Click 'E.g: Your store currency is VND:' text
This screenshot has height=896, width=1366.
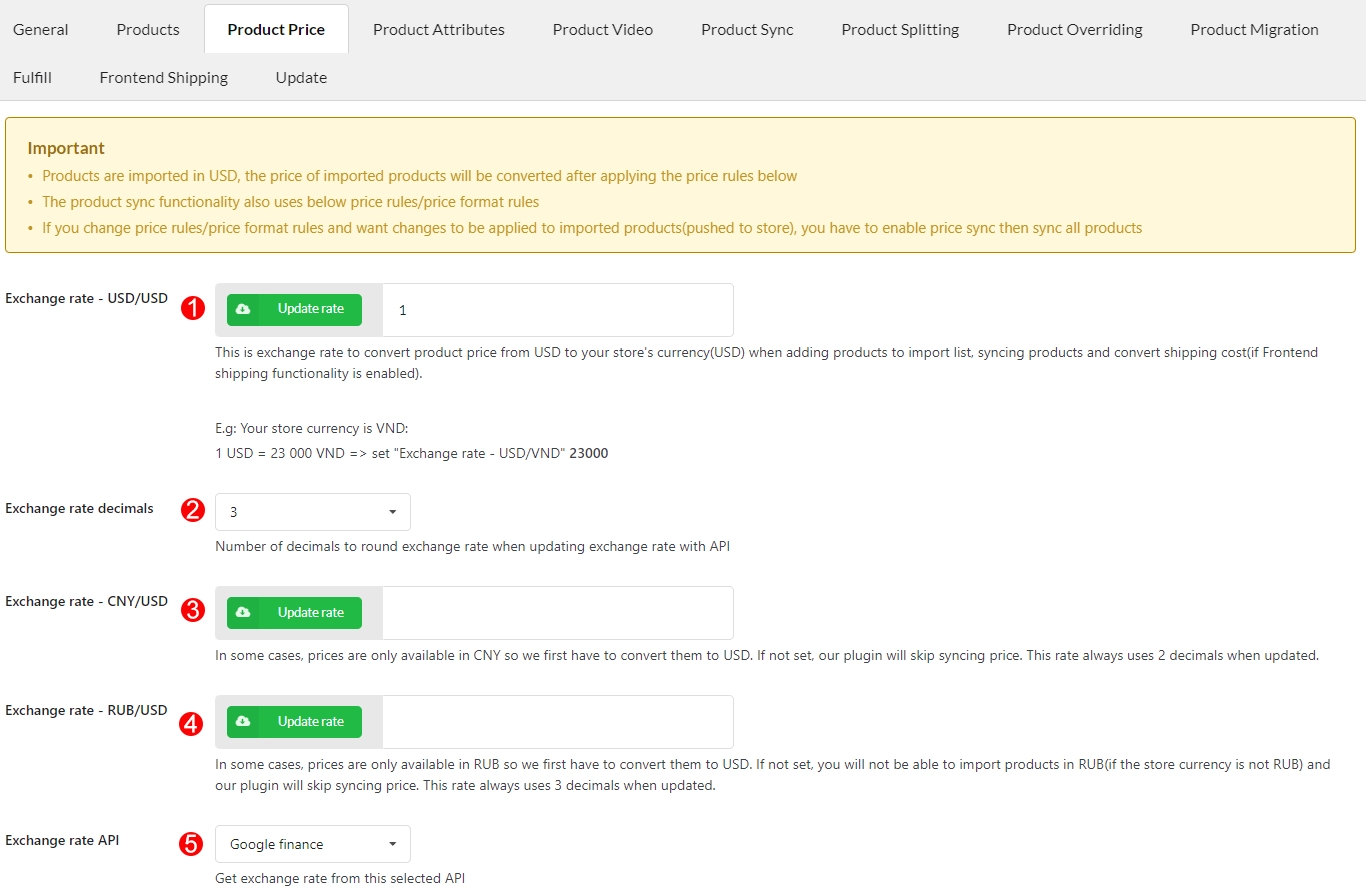[312, 428]
